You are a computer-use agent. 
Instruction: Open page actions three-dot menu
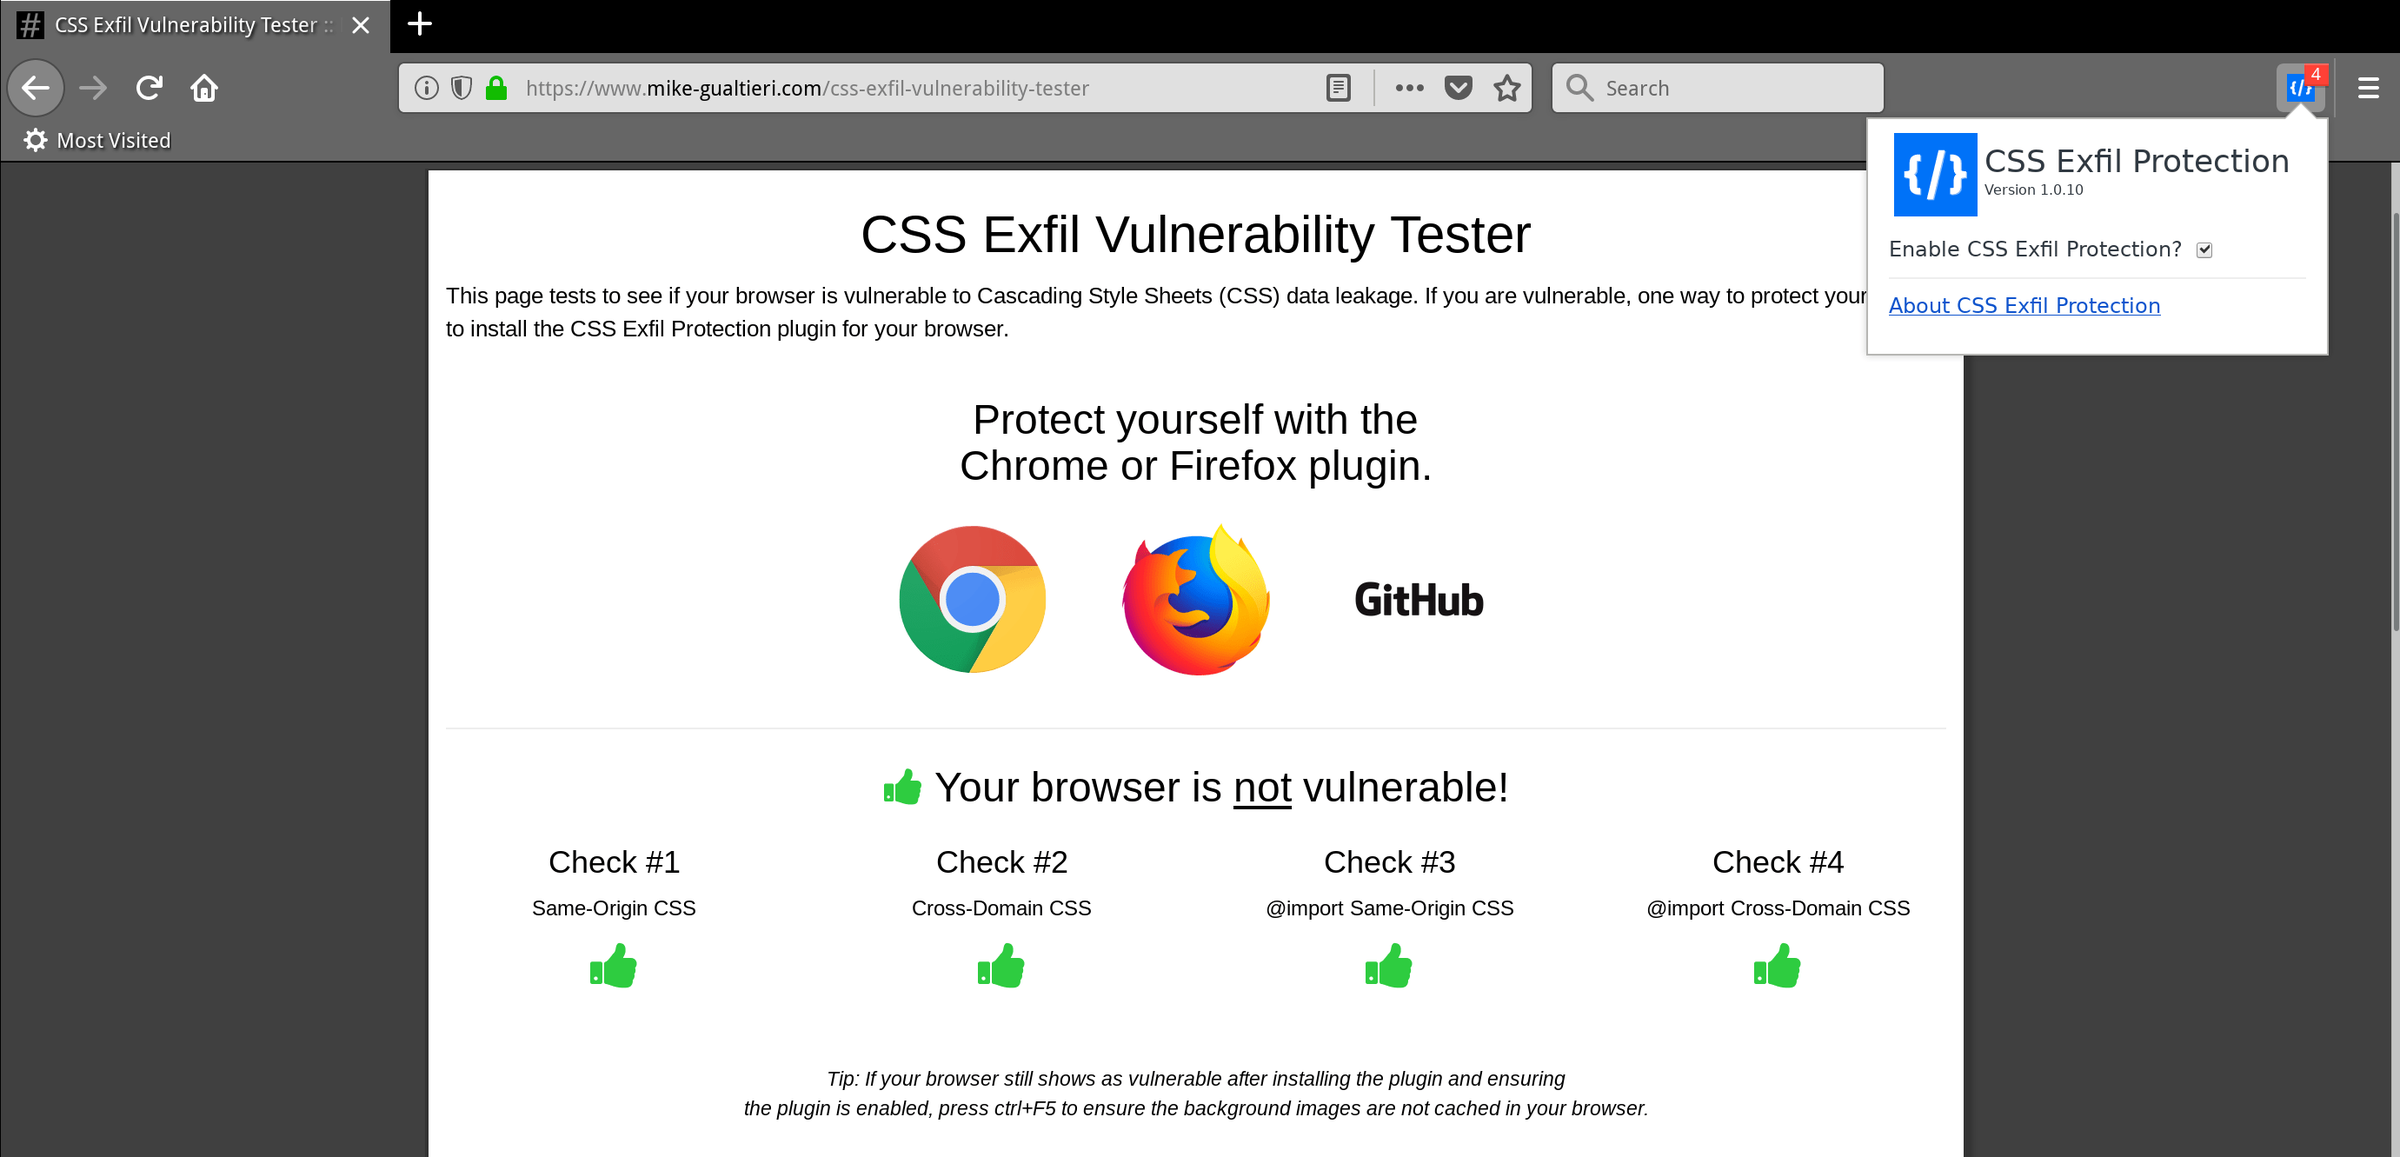pos(1409,88)
